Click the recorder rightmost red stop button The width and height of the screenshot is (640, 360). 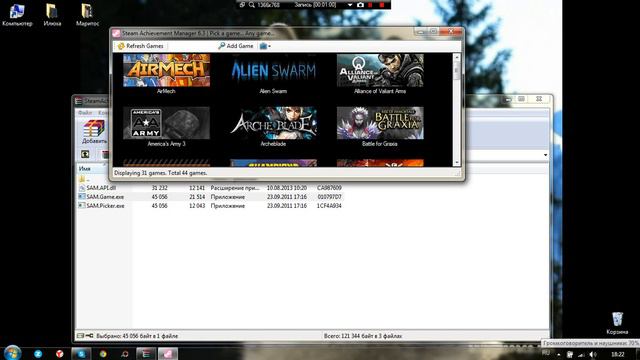click(382, 5)
